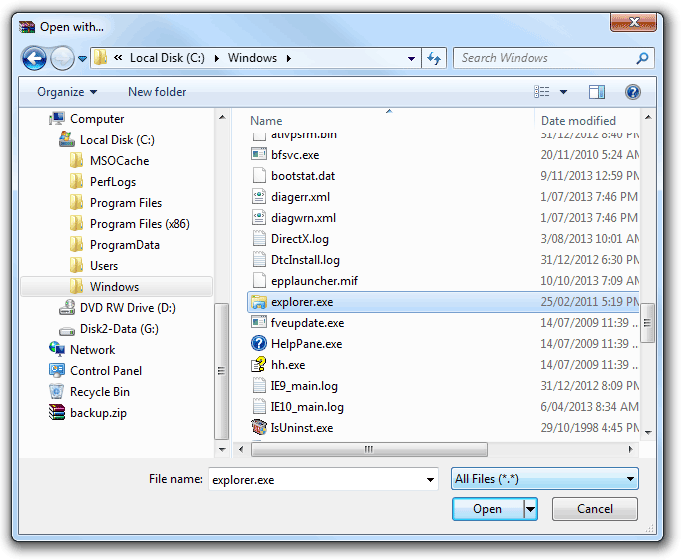The height and width of the screenshot is (560, 681).
Task: Open the More view options arrow
Action: 563,92
